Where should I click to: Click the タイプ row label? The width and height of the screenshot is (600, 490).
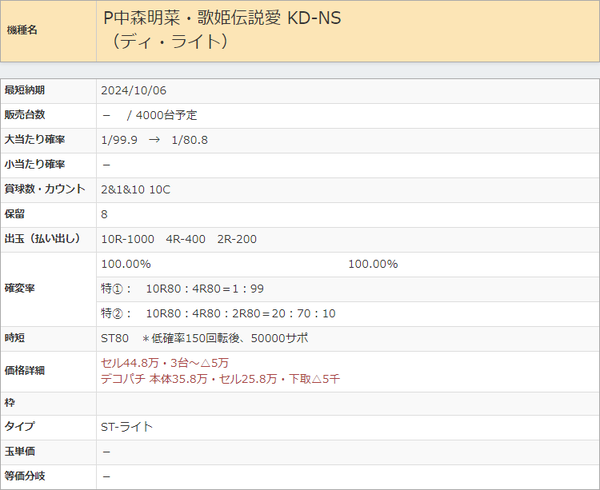(19, 426)
